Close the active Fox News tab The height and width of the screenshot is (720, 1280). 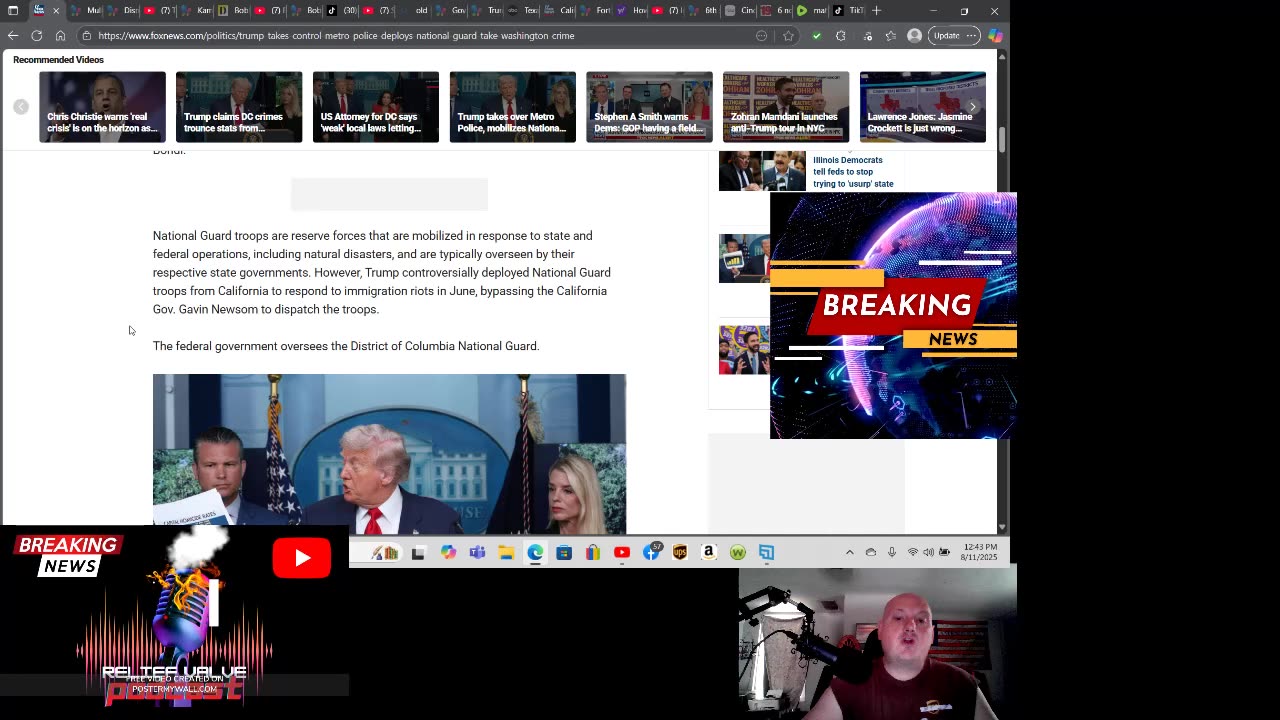pos(56,11)
